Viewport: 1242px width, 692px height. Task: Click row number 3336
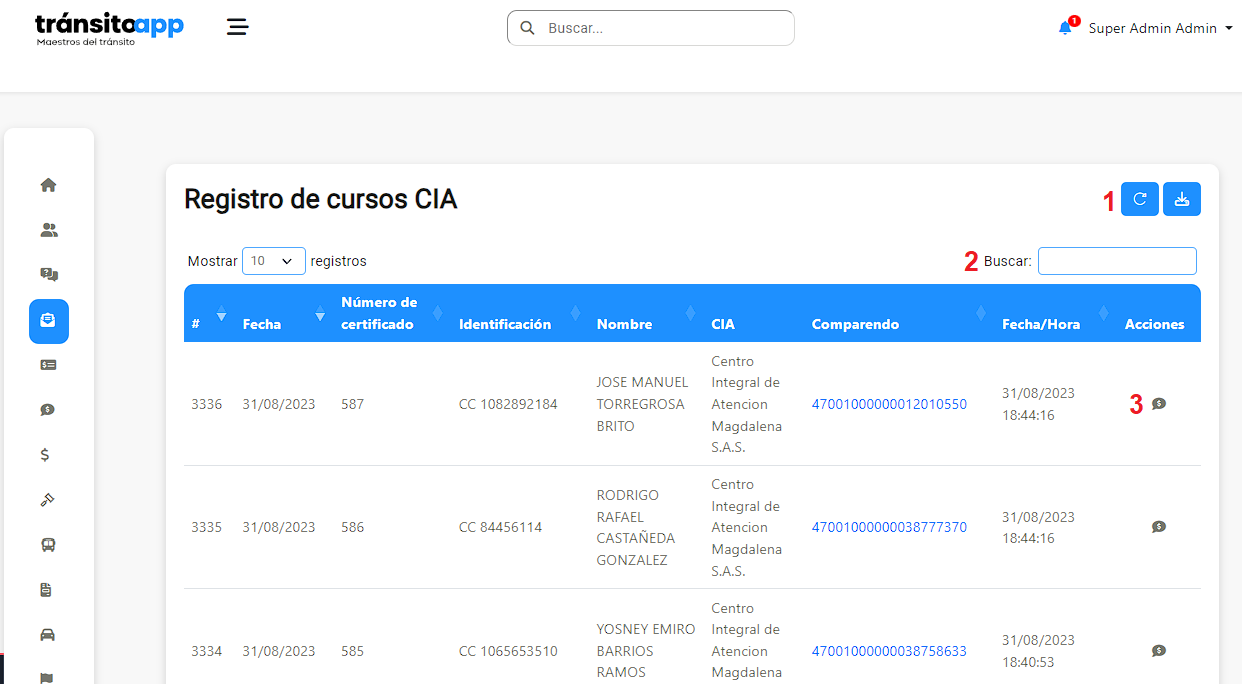pyautogui.click(x=207, y=404)
